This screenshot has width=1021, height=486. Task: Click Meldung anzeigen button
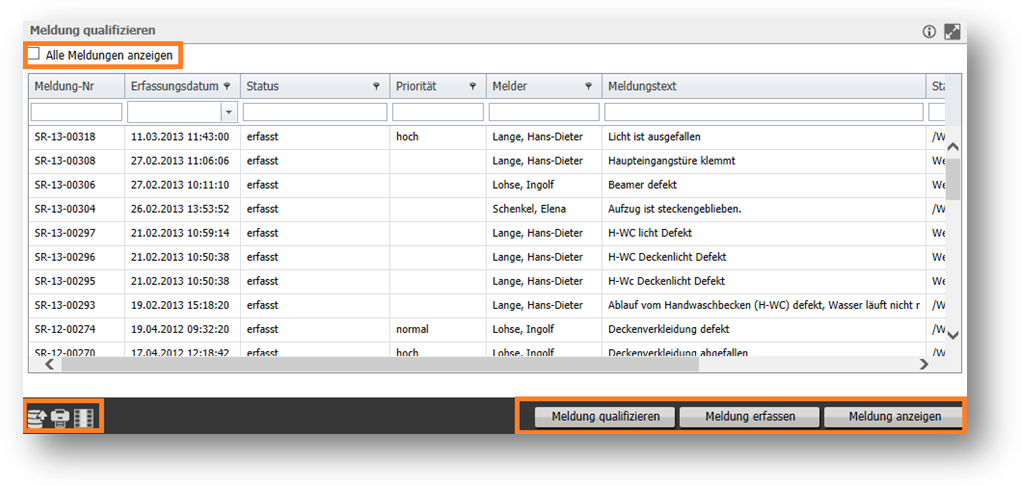(x=893, y=417)
